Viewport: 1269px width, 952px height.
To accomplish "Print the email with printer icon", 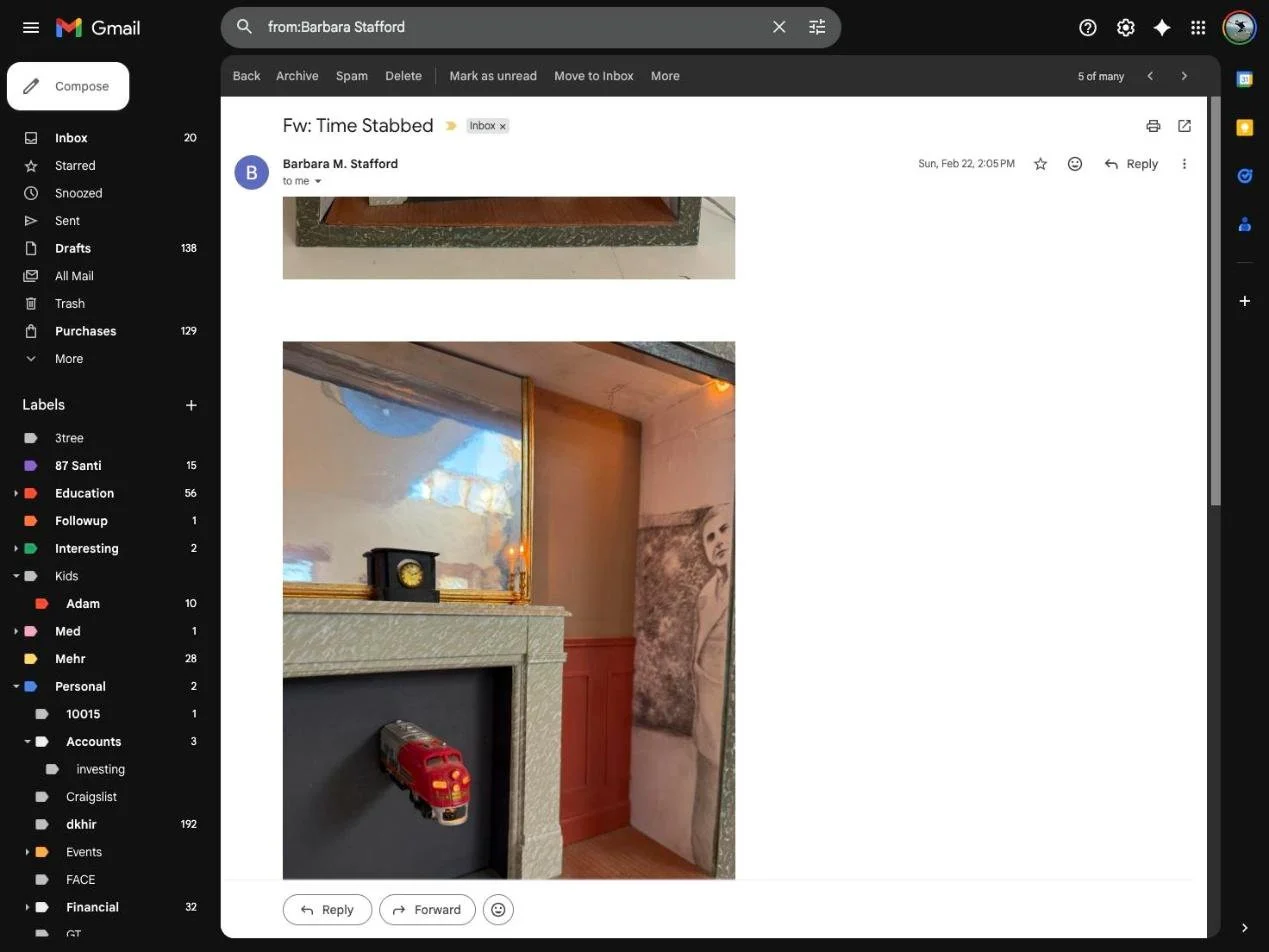I will (x=1153, y=126).
